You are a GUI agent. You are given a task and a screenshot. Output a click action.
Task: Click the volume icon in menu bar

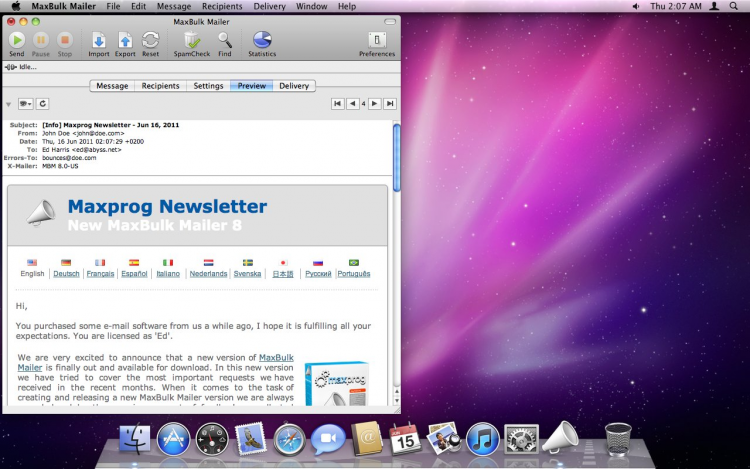[x=636, y=6]
